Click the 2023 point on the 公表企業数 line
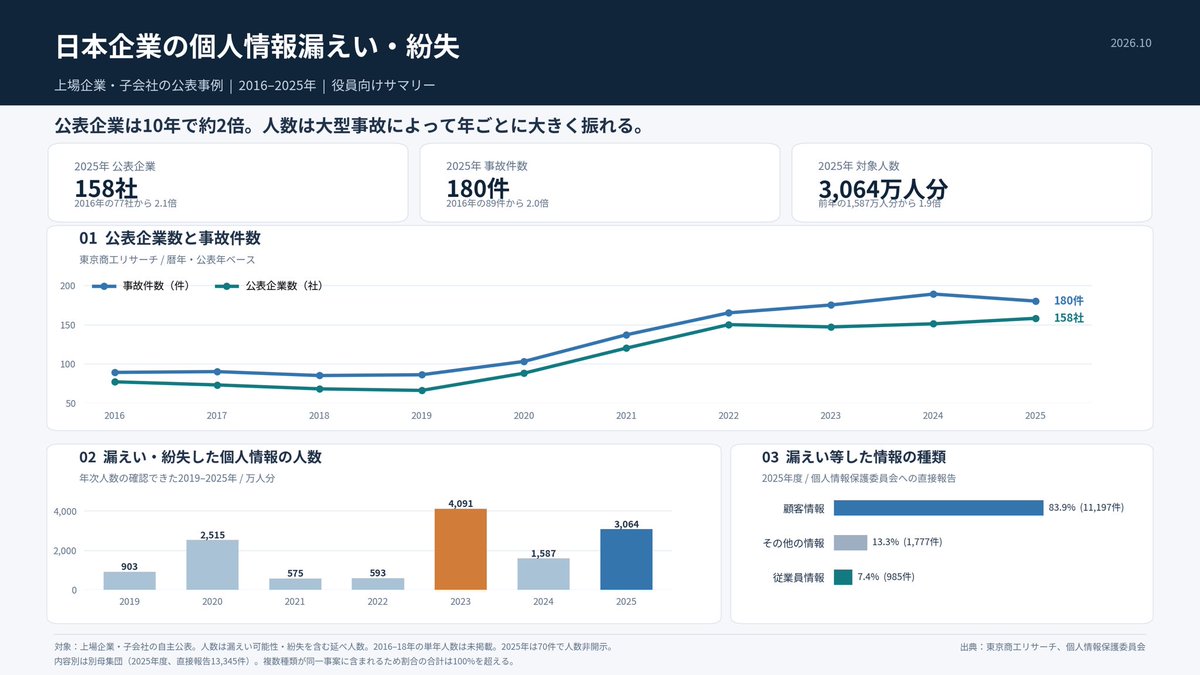The image size is (1200, 675). click(x=831, y=327)
